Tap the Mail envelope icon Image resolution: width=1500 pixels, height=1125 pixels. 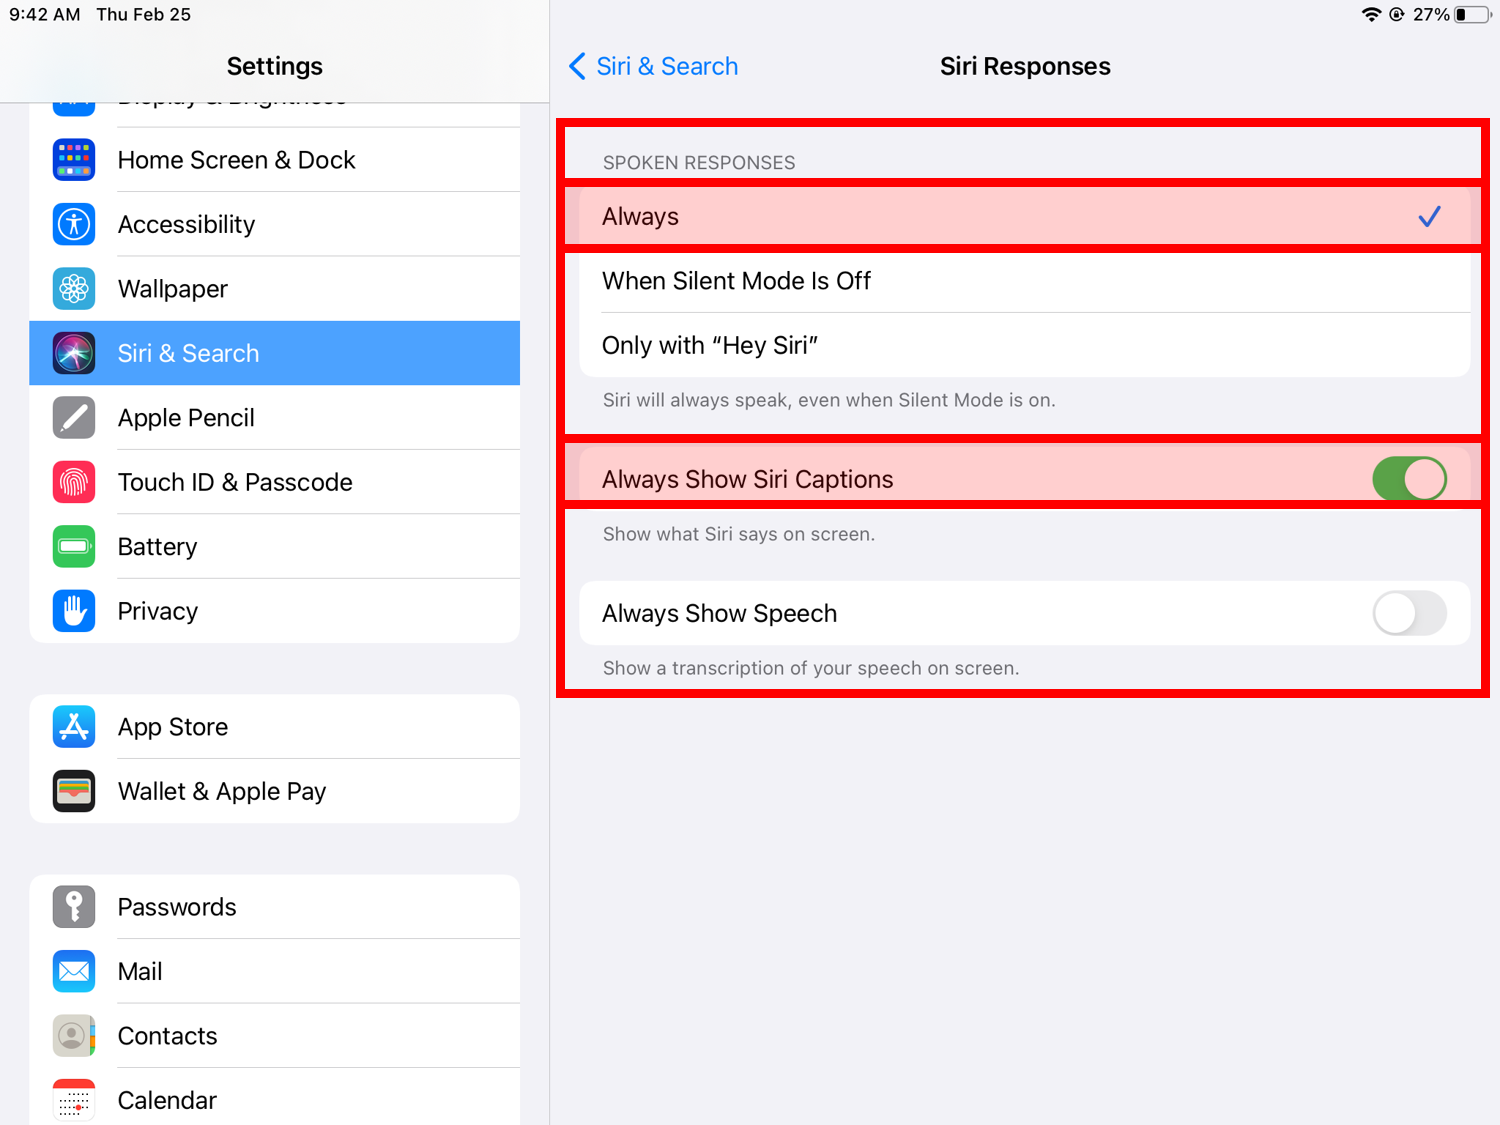pyautogui.click(x=74, y=971)
